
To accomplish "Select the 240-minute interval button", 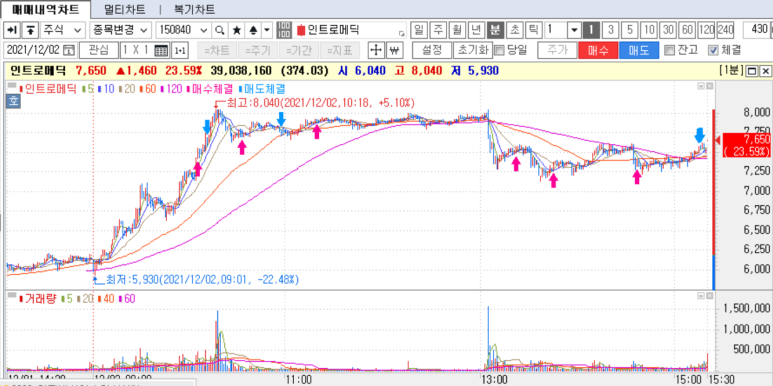I will [725, 30].
